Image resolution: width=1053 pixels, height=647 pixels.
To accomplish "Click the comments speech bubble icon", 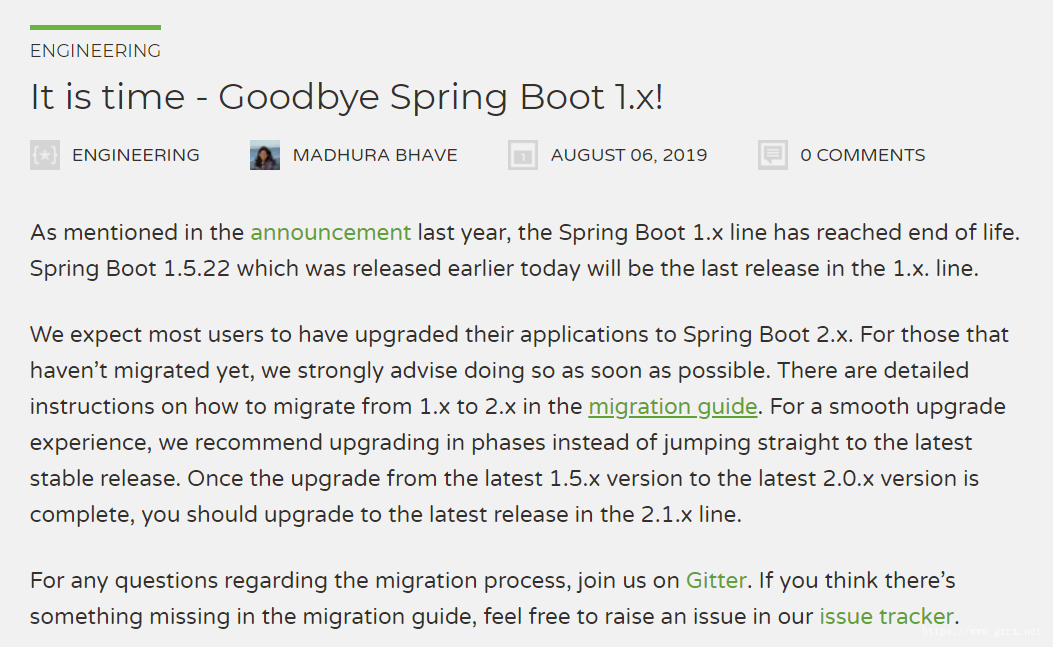I will pyautogui.click(x=773, y=155).
